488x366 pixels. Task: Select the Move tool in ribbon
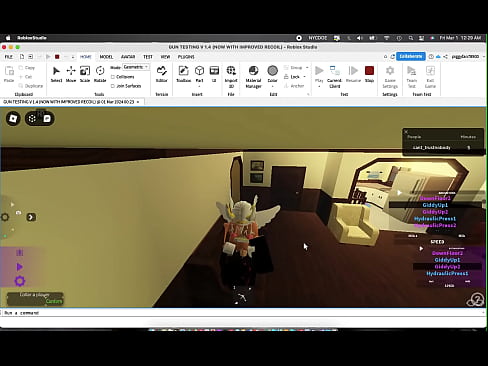pos(71,74)
